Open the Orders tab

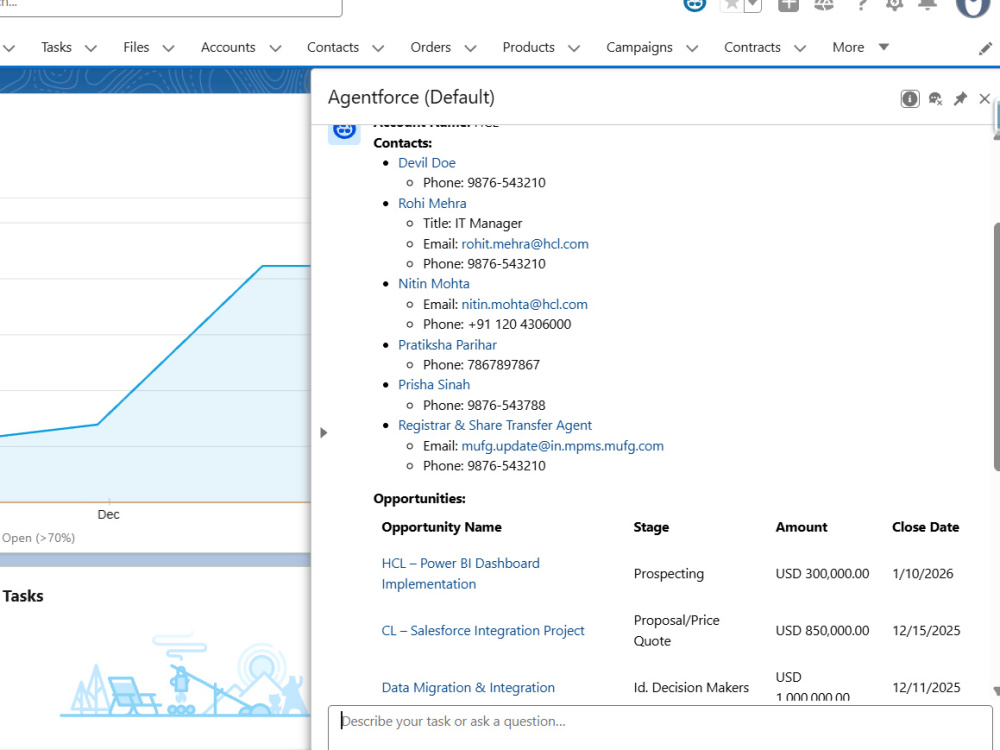pyautogui.click(x=430, y=47)
